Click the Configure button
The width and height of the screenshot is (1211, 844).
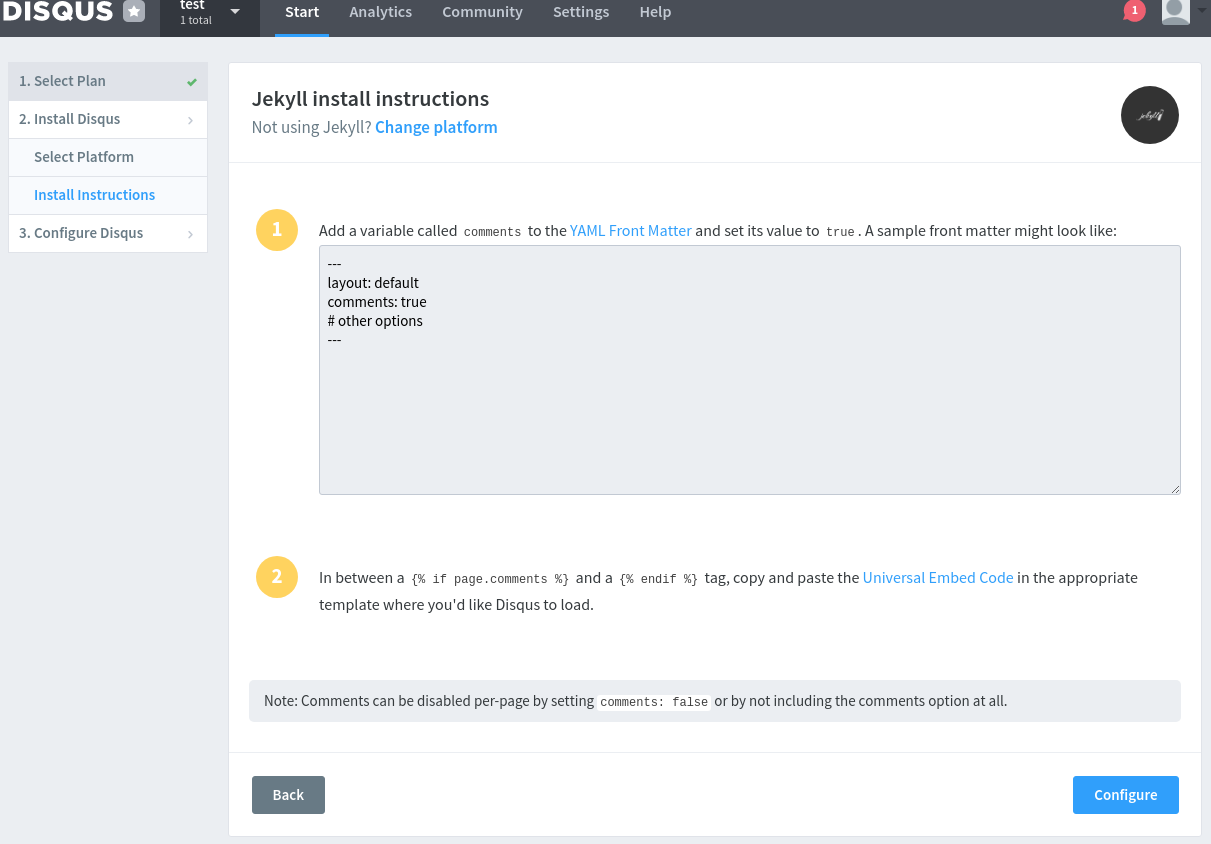(x=1126, y=795)
